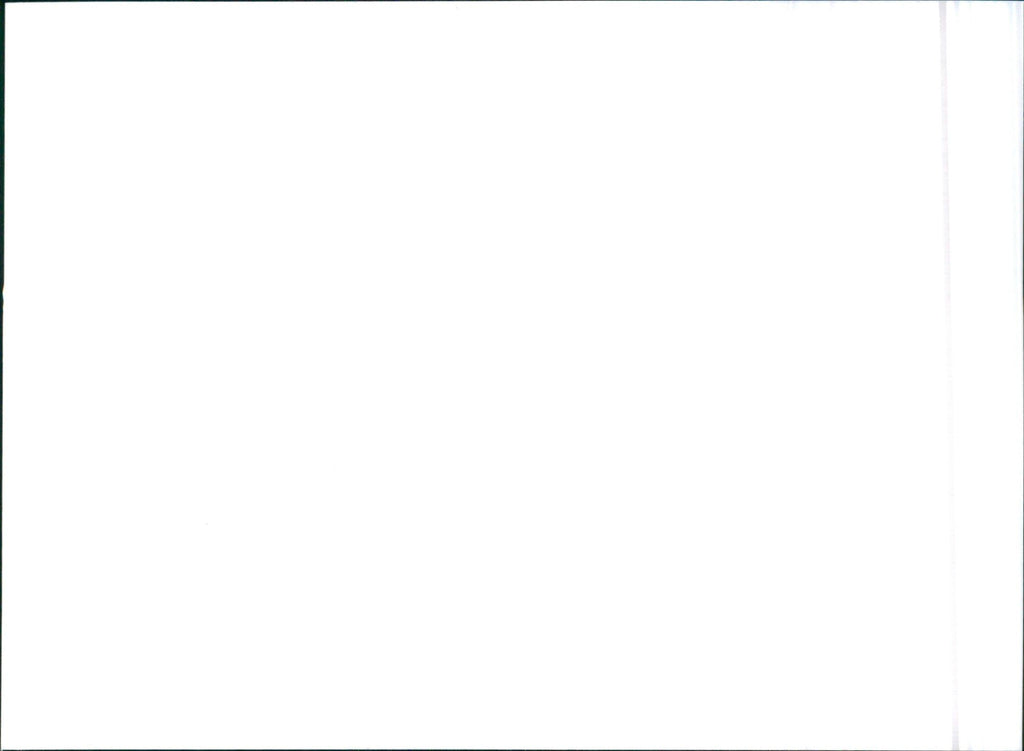Click the thin dark top border
This screenshot has height=751, width=1024.
pos(512,1)
